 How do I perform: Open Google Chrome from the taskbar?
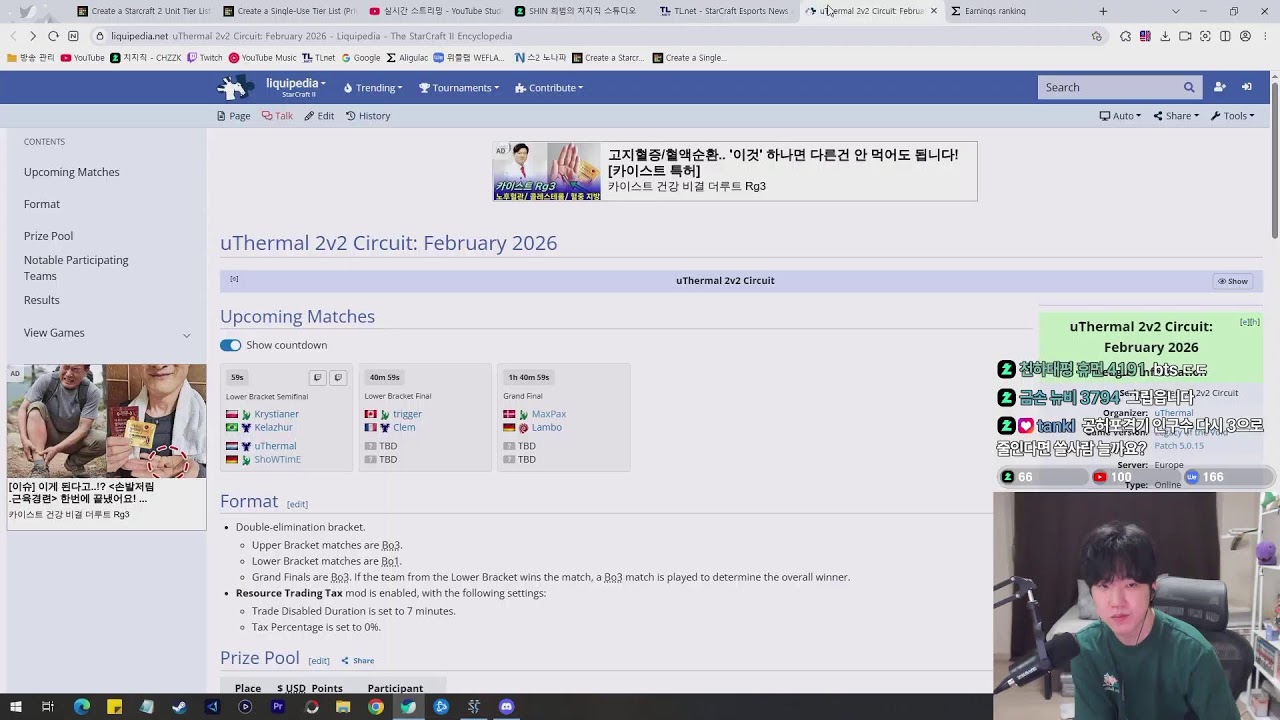tap(375, 706)
